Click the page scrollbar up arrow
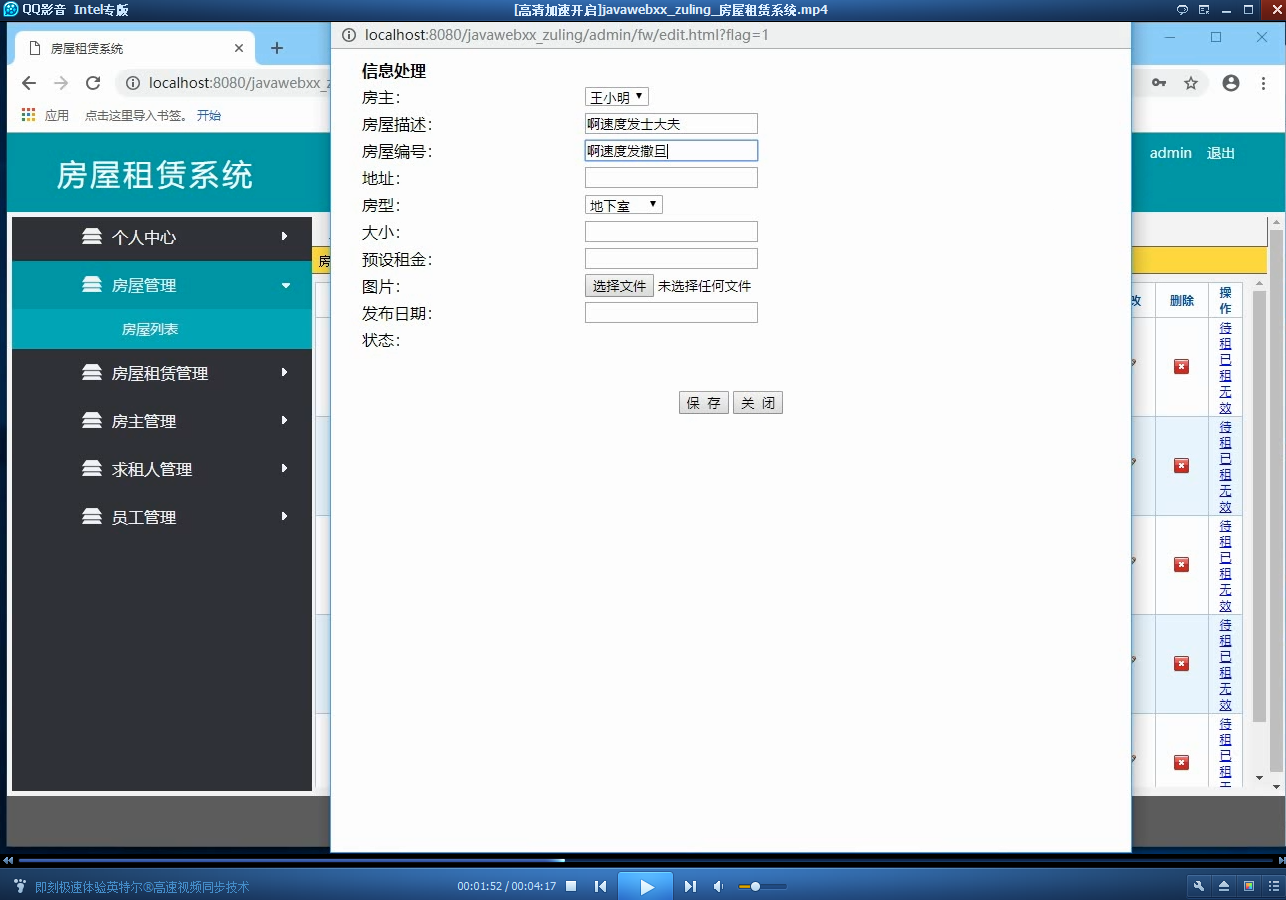The image size is (1286, 900). (1275, 223)
